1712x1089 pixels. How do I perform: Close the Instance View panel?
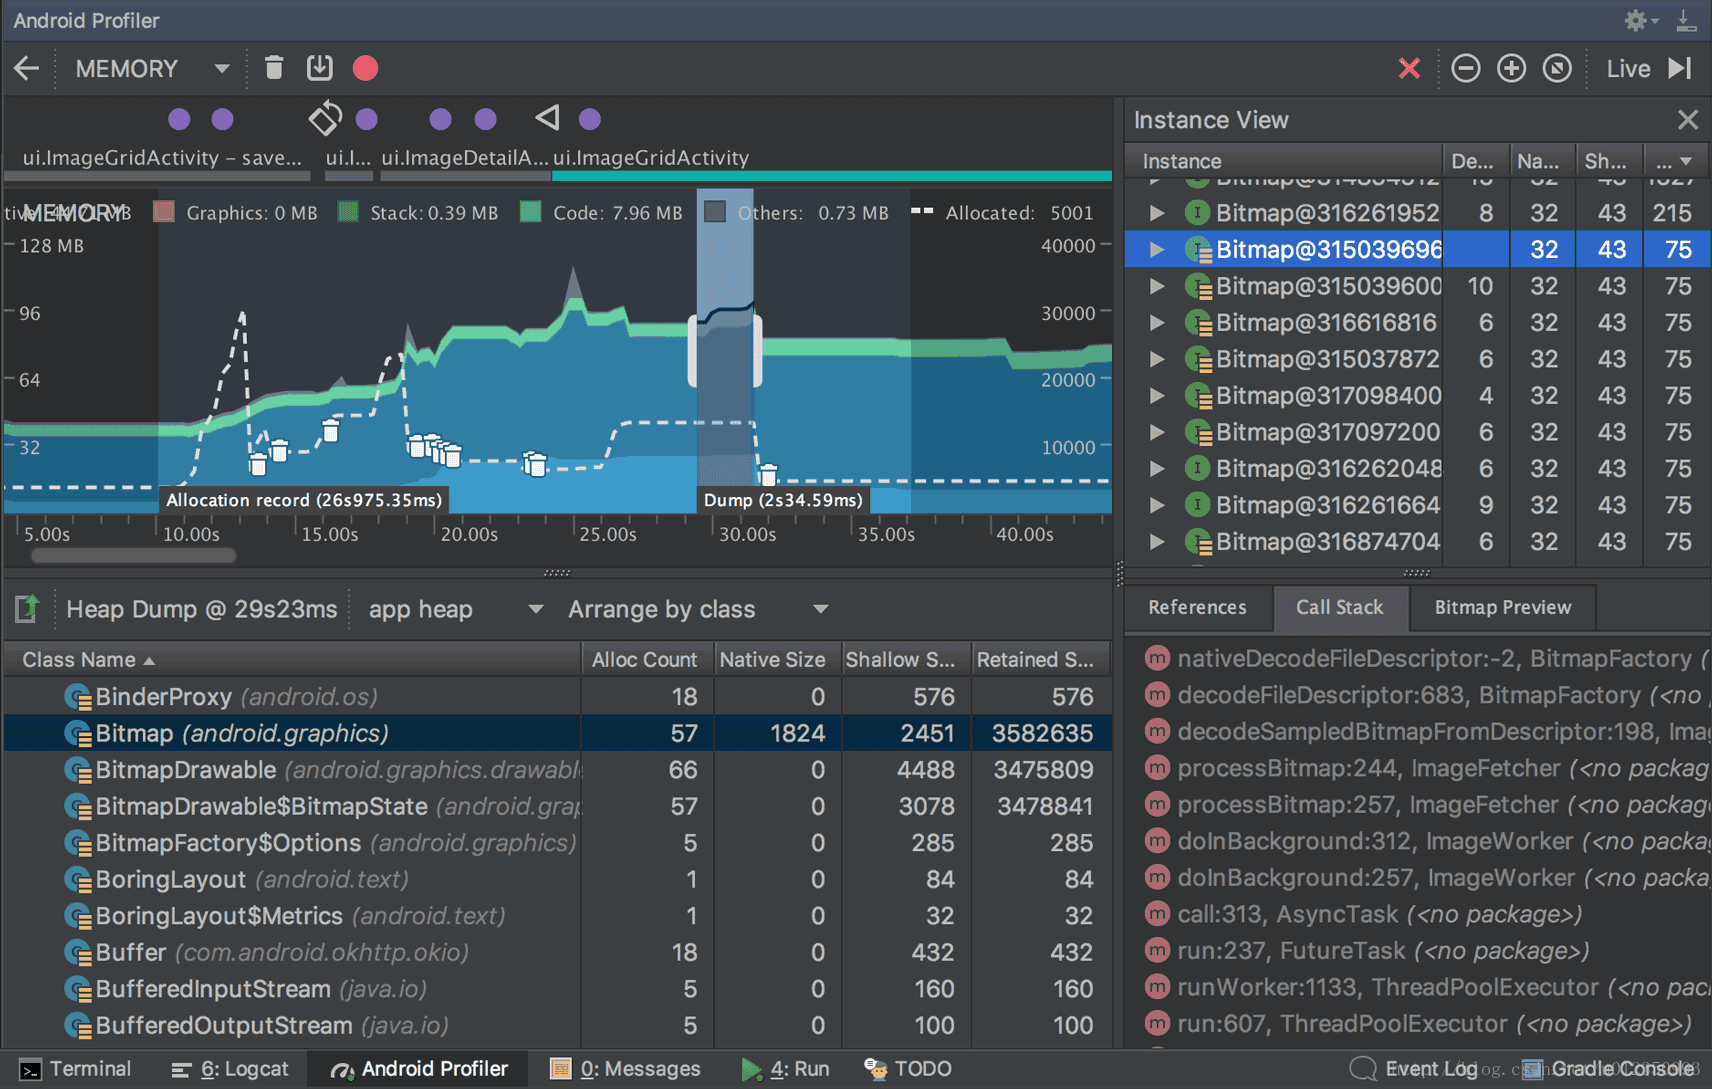click(1688, 120)
